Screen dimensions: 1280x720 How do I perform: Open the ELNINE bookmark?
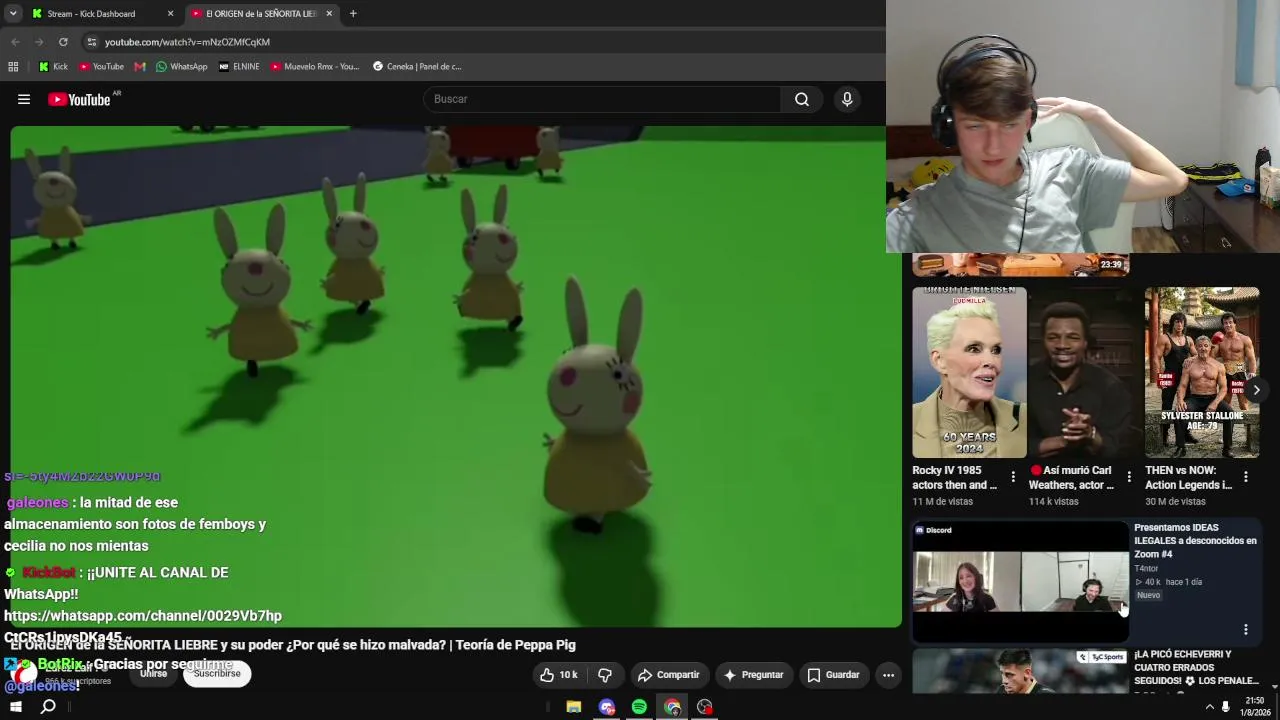coord(239,67)
